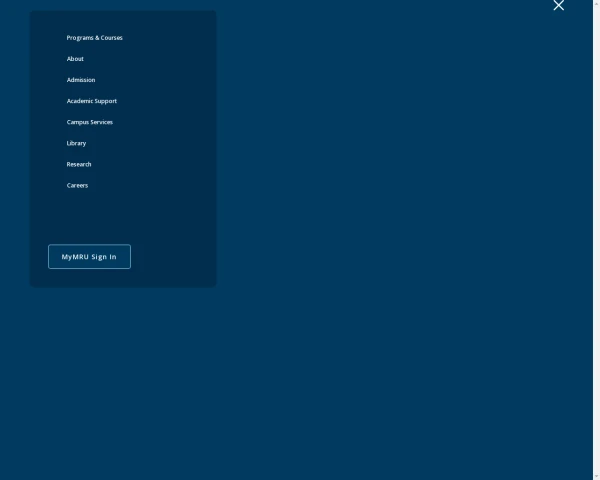Image resolution: width=600 pixels, height=480 pixels.
Task: Click the scrollbar up arrow
Action: coord(596,4)
